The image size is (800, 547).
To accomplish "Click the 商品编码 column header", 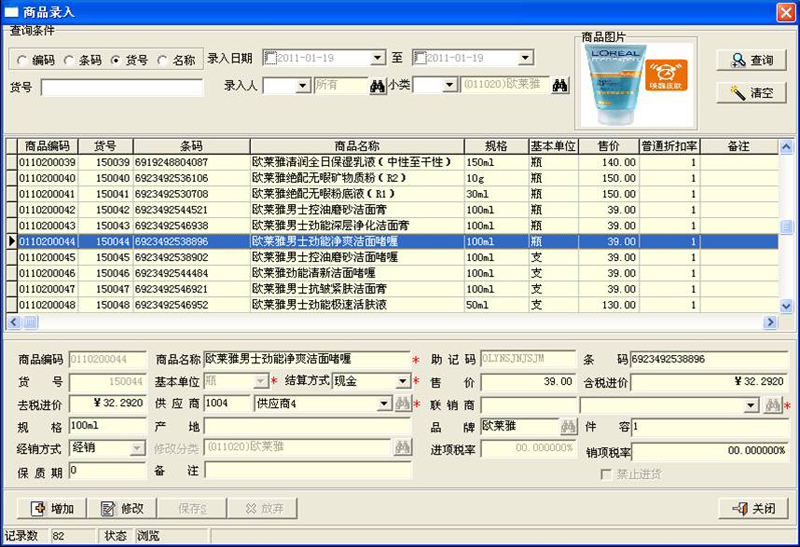I will tap(47, 146).
